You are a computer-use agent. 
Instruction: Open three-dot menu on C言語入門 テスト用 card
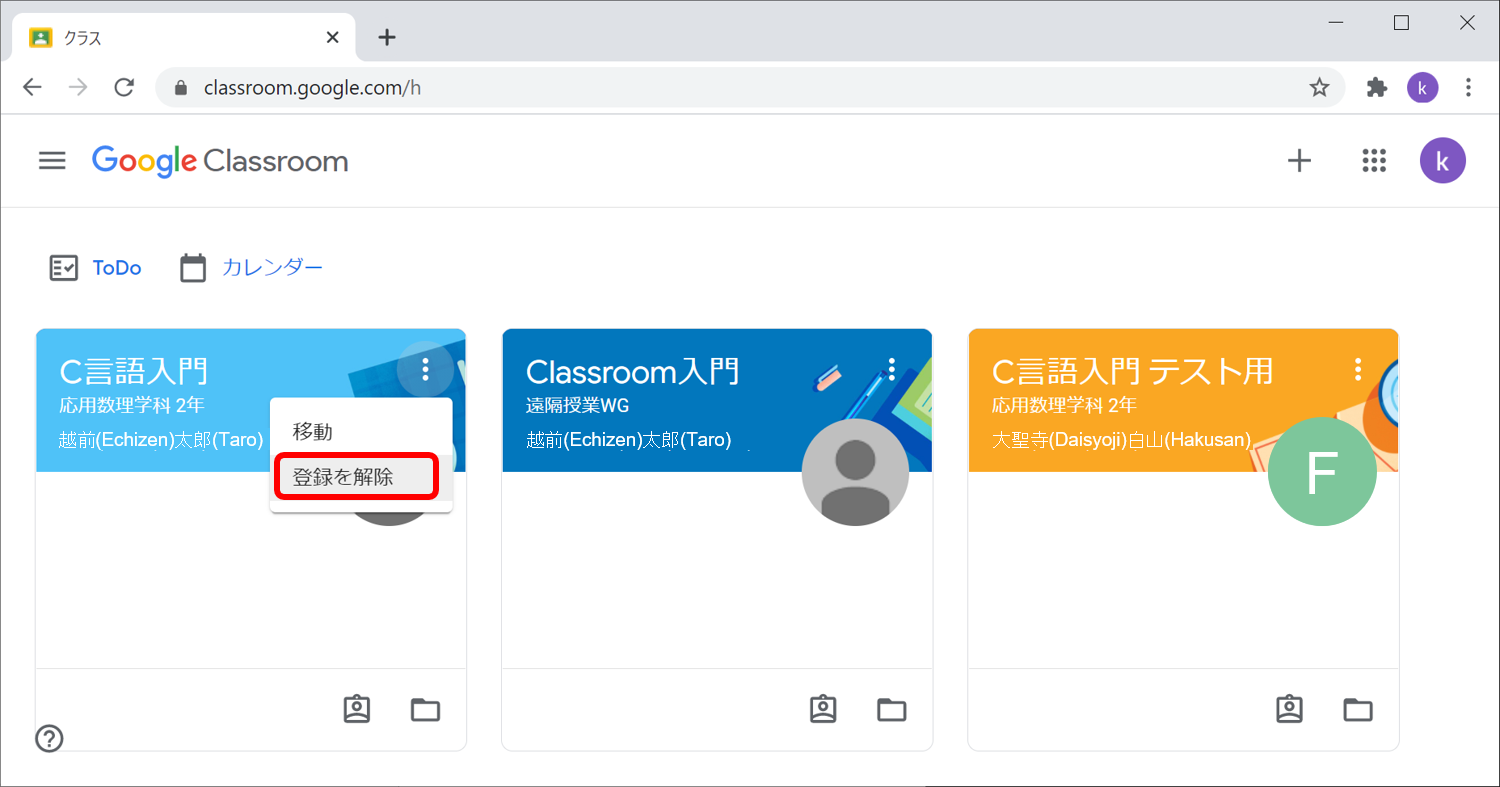pos(1357,369)
